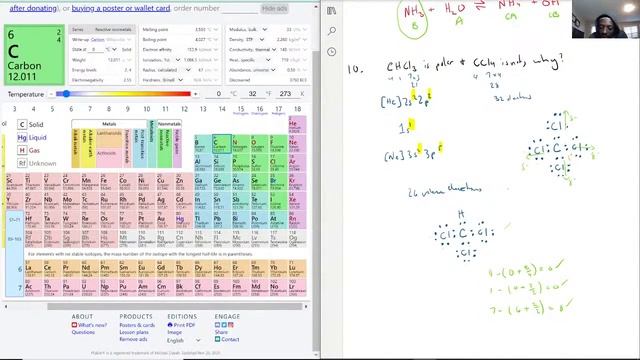Open the PDF viewer table of contents icon
This screenshot has height=360, width=640.
[331, 11]
